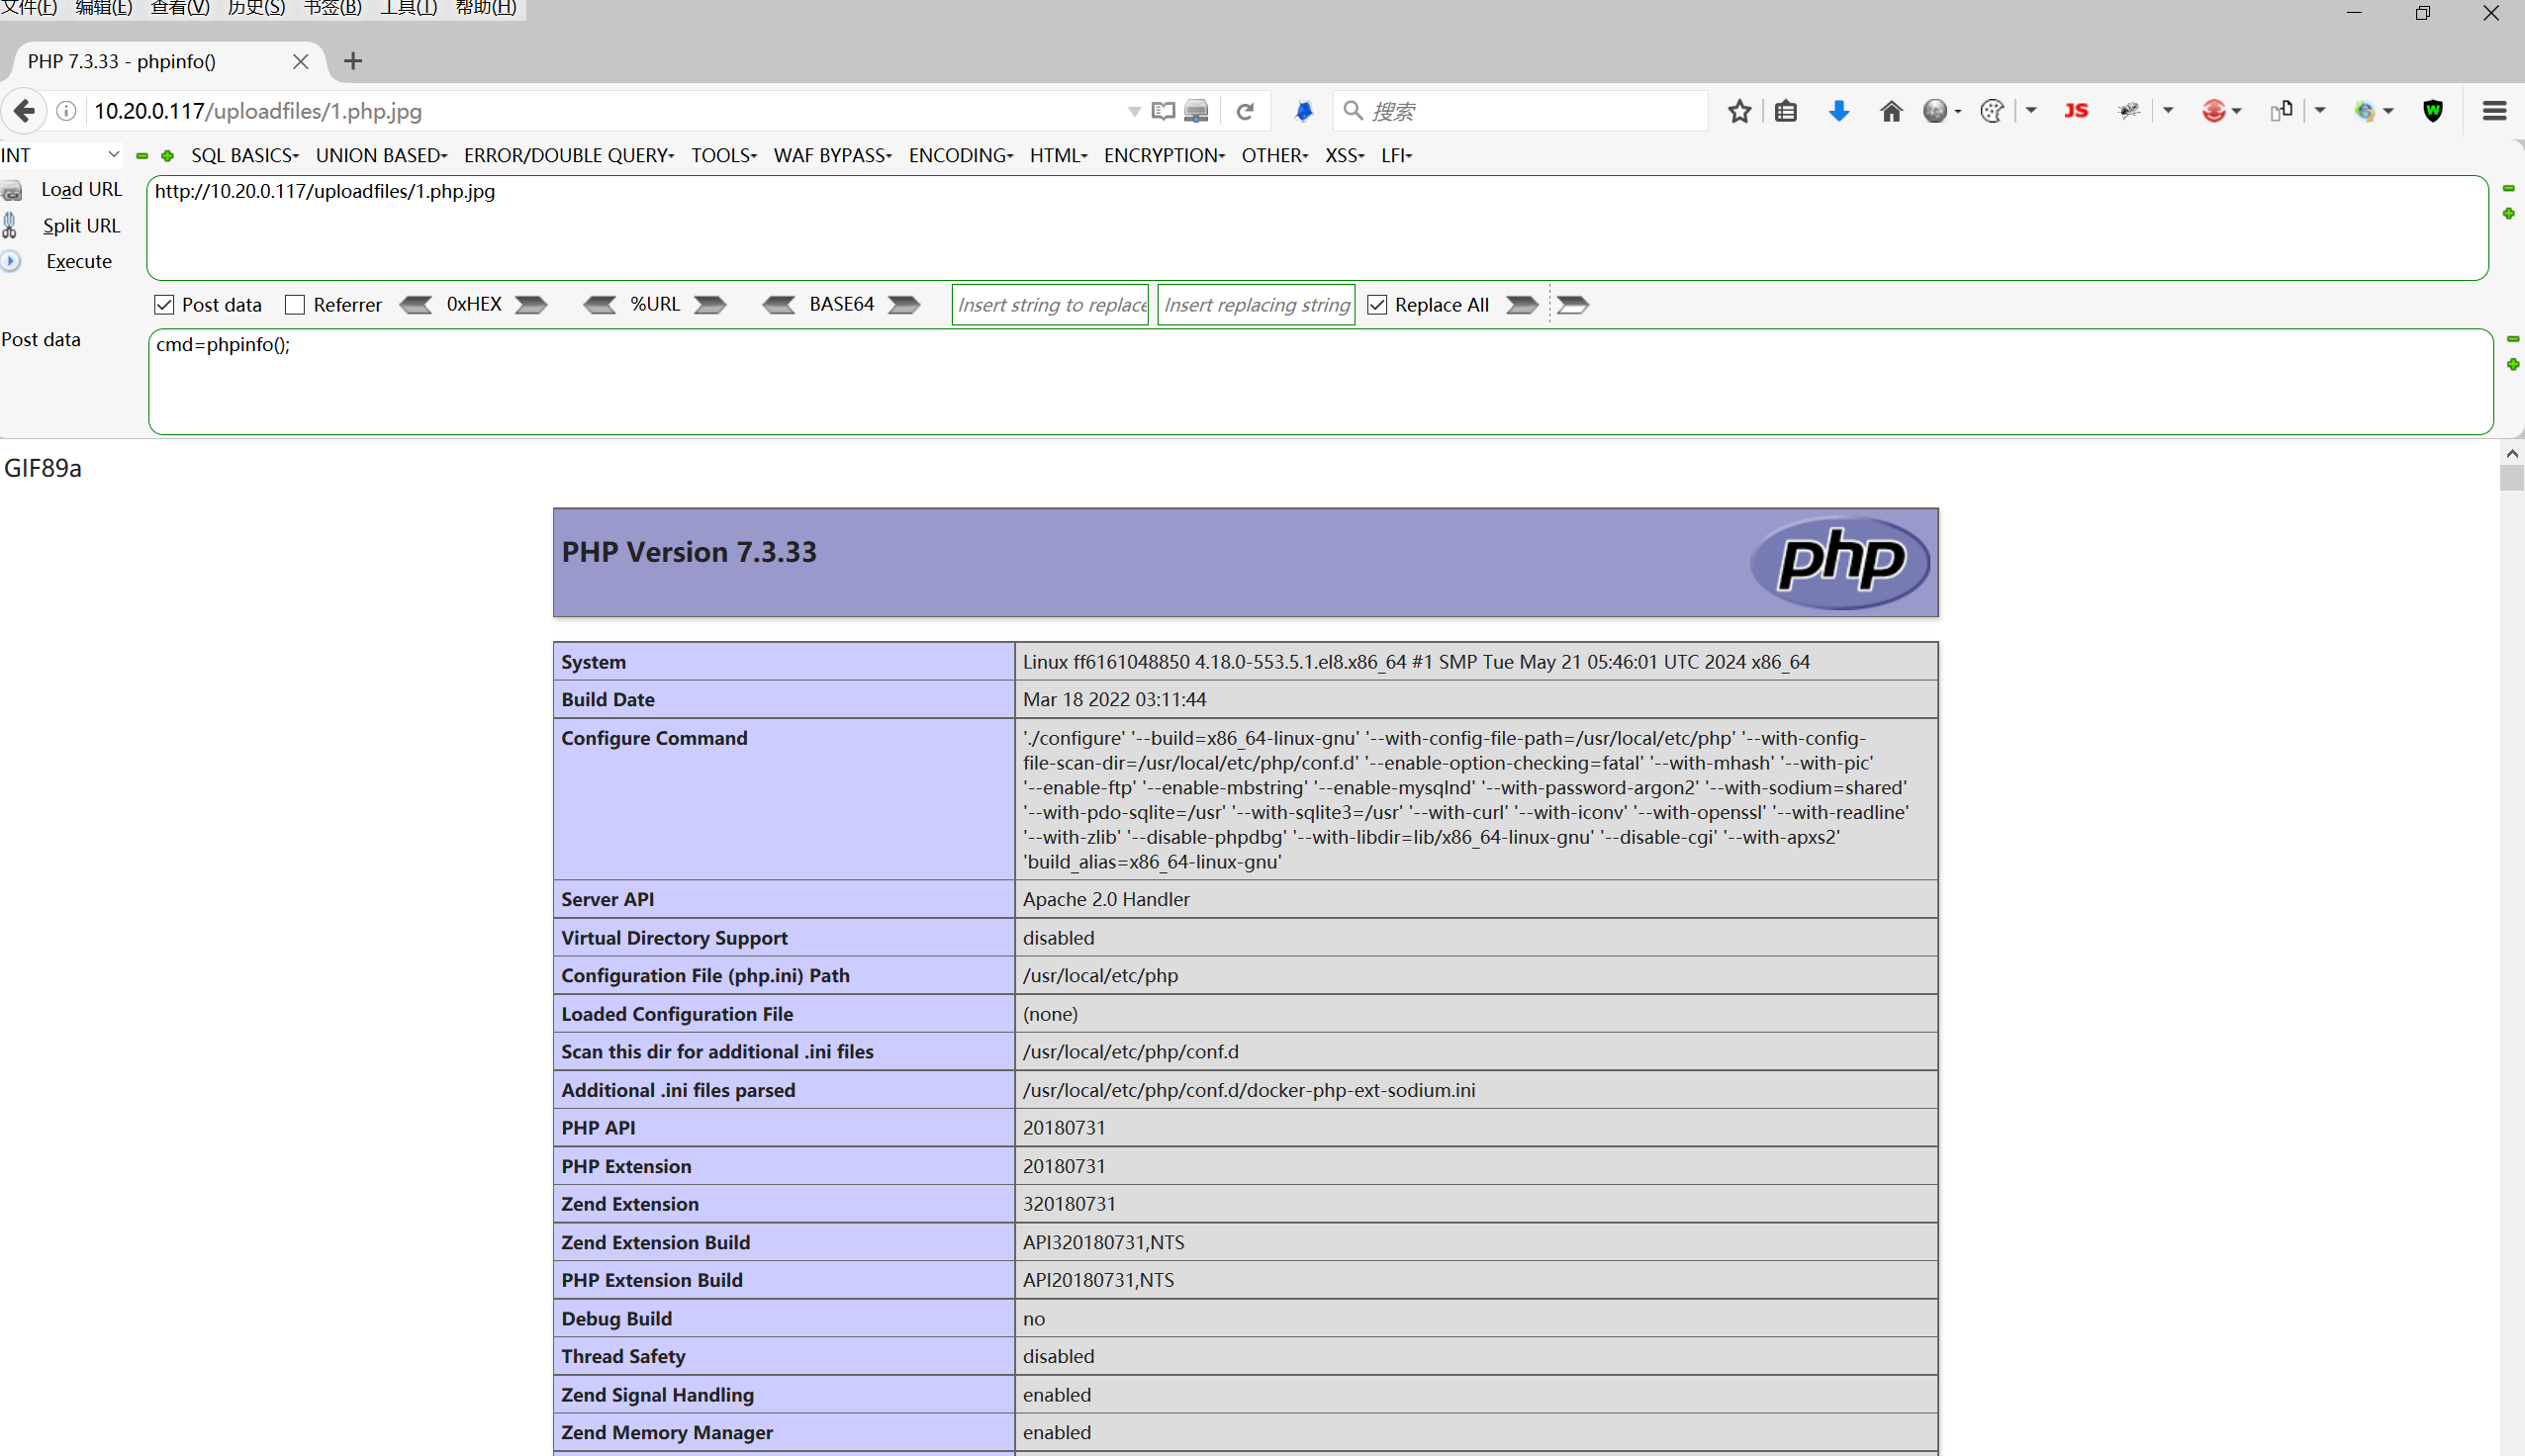This screenshot has width=2525, height=1456.
Task: Click the home icon
Action: pyautogui.click(x=1890, y=111)
